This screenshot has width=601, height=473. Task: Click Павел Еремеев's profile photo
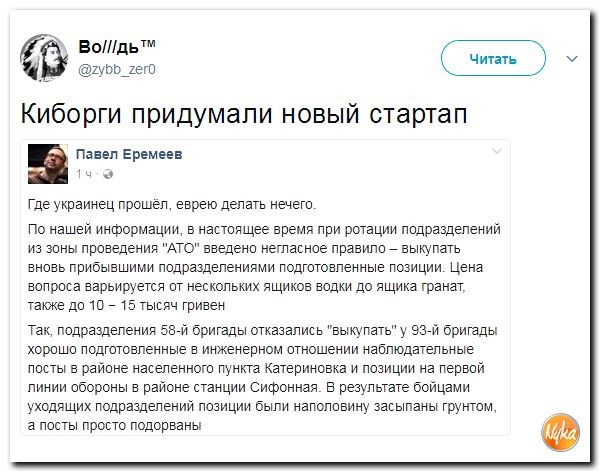click(x=48, y=160)
